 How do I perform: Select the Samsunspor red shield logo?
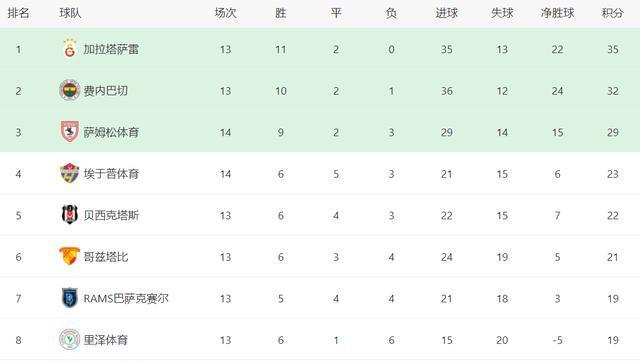coord(70,131)
